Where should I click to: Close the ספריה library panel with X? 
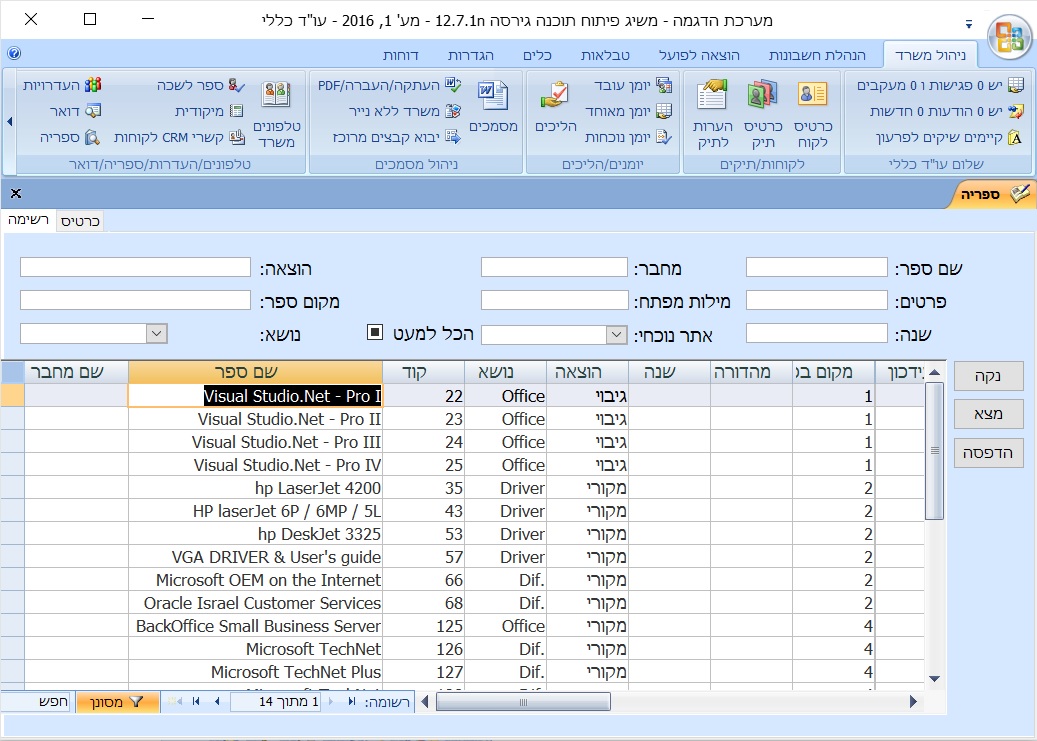point(16,193)
